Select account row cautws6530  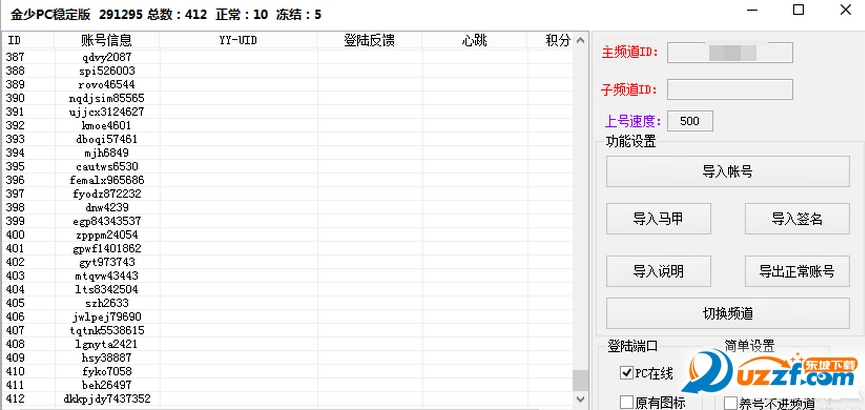click(x=287, y=166)
